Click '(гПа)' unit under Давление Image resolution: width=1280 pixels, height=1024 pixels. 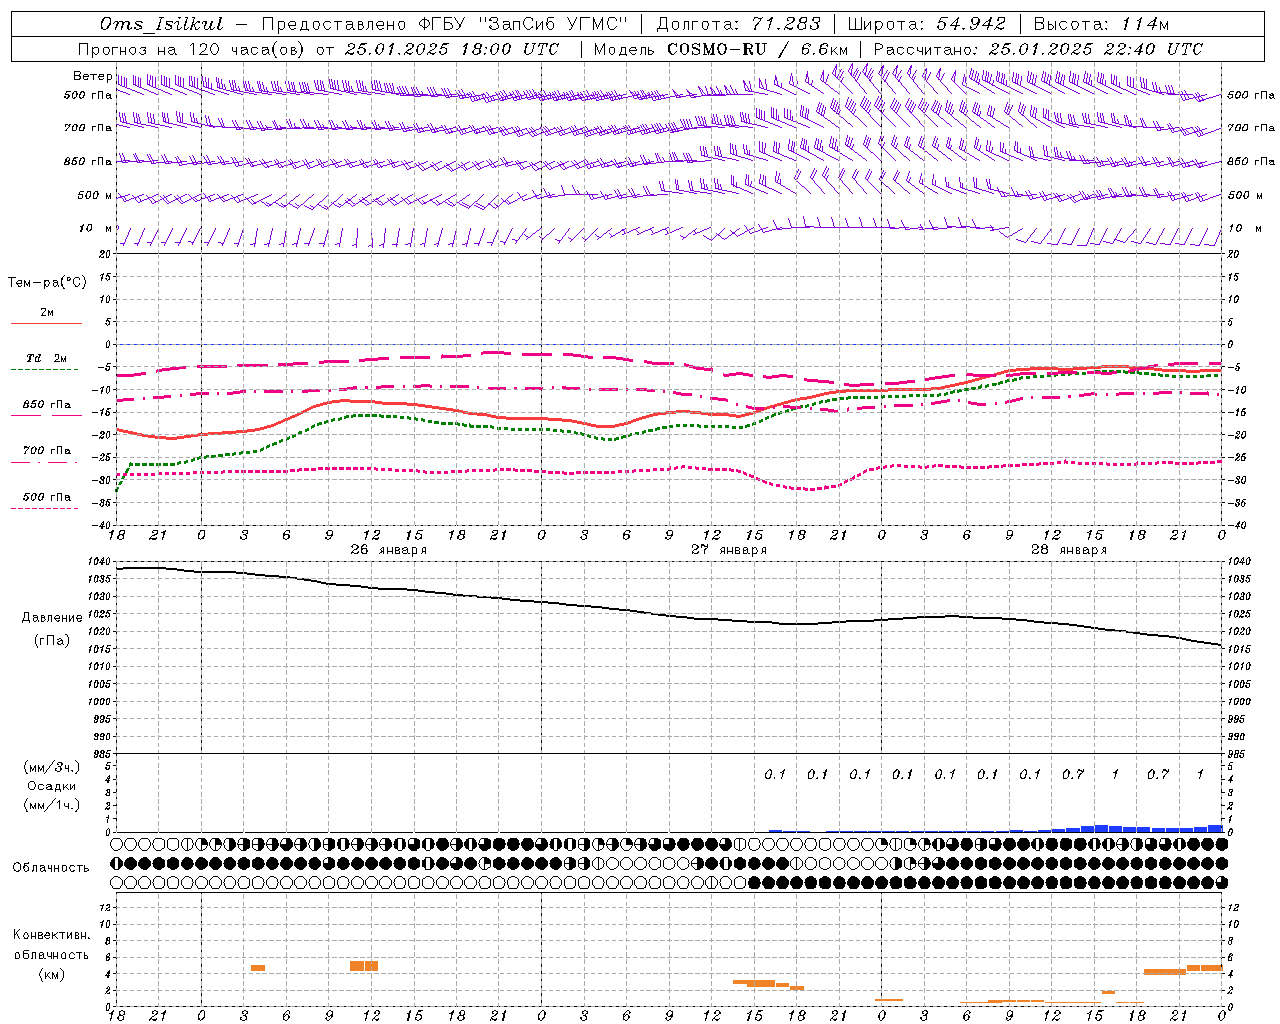(52, 641)
